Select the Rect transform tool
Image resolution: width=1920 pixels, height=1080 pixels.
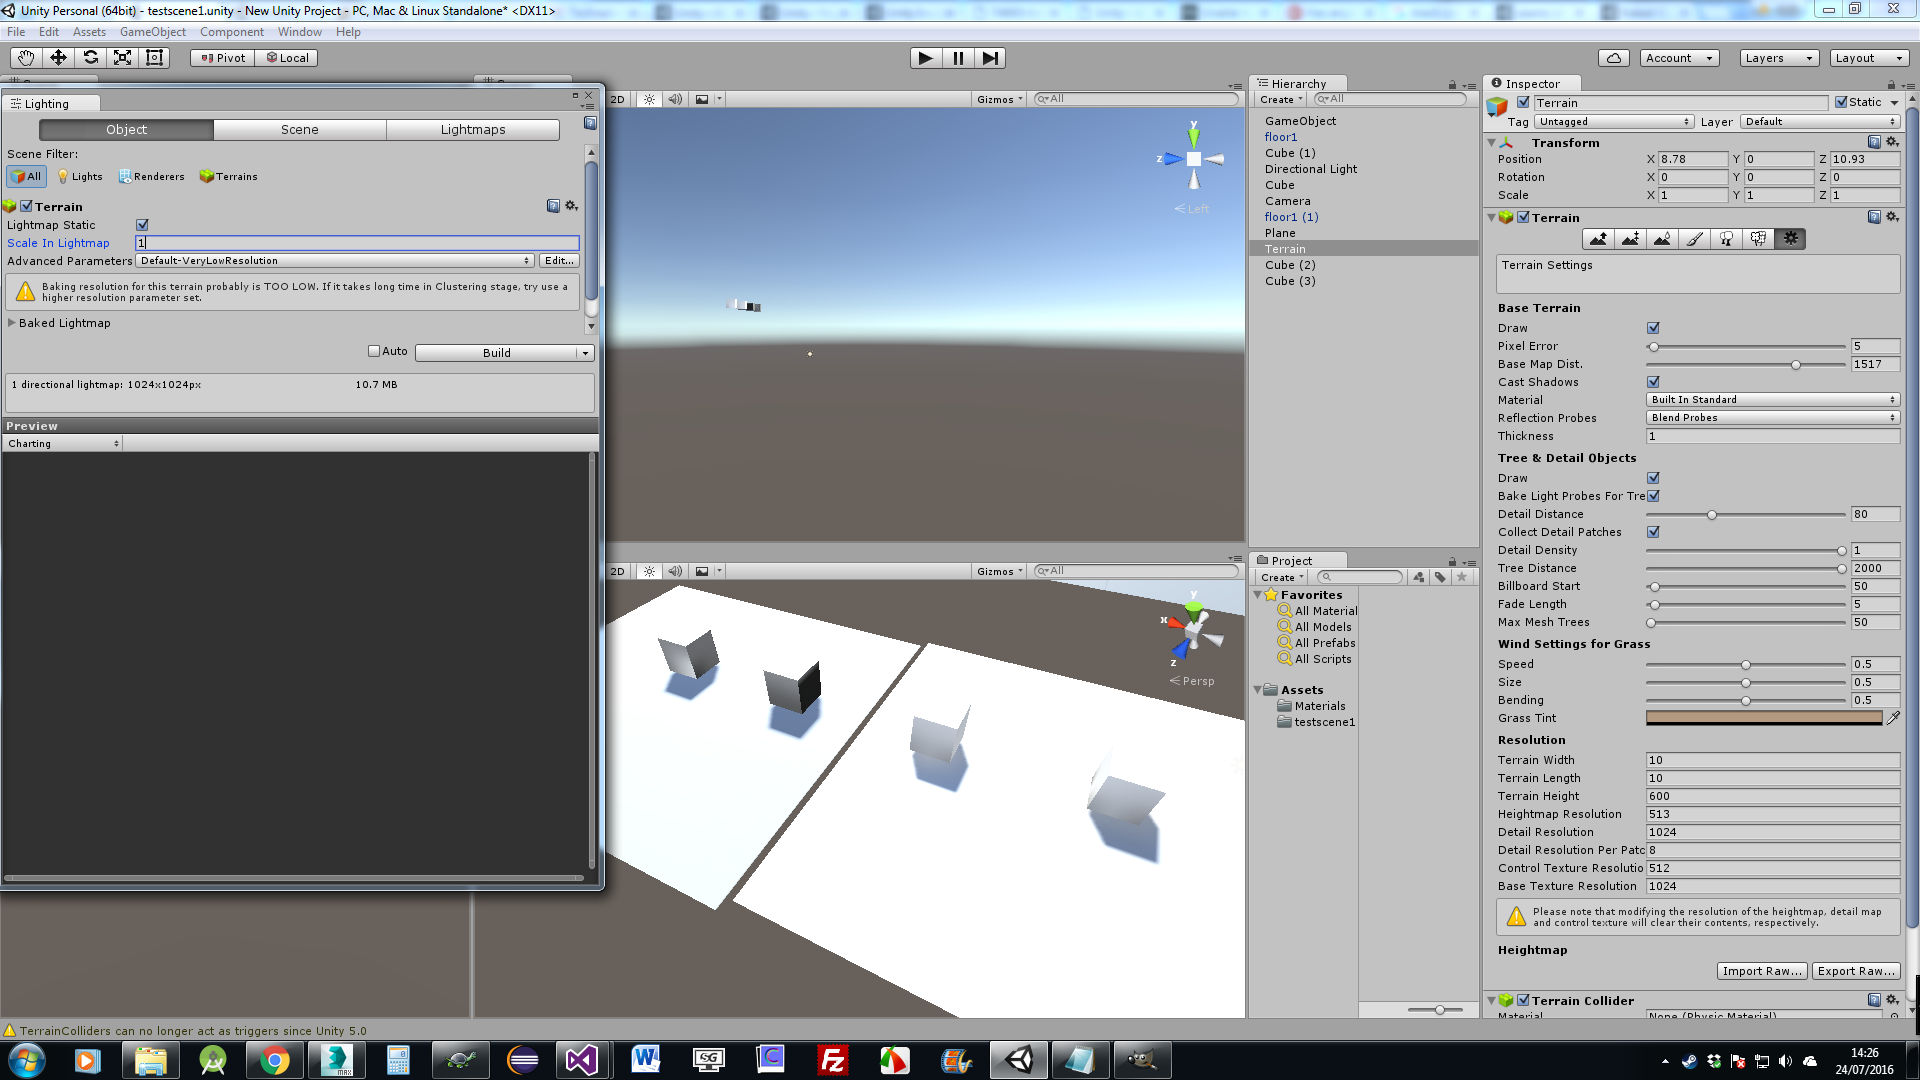pos(154,58)
